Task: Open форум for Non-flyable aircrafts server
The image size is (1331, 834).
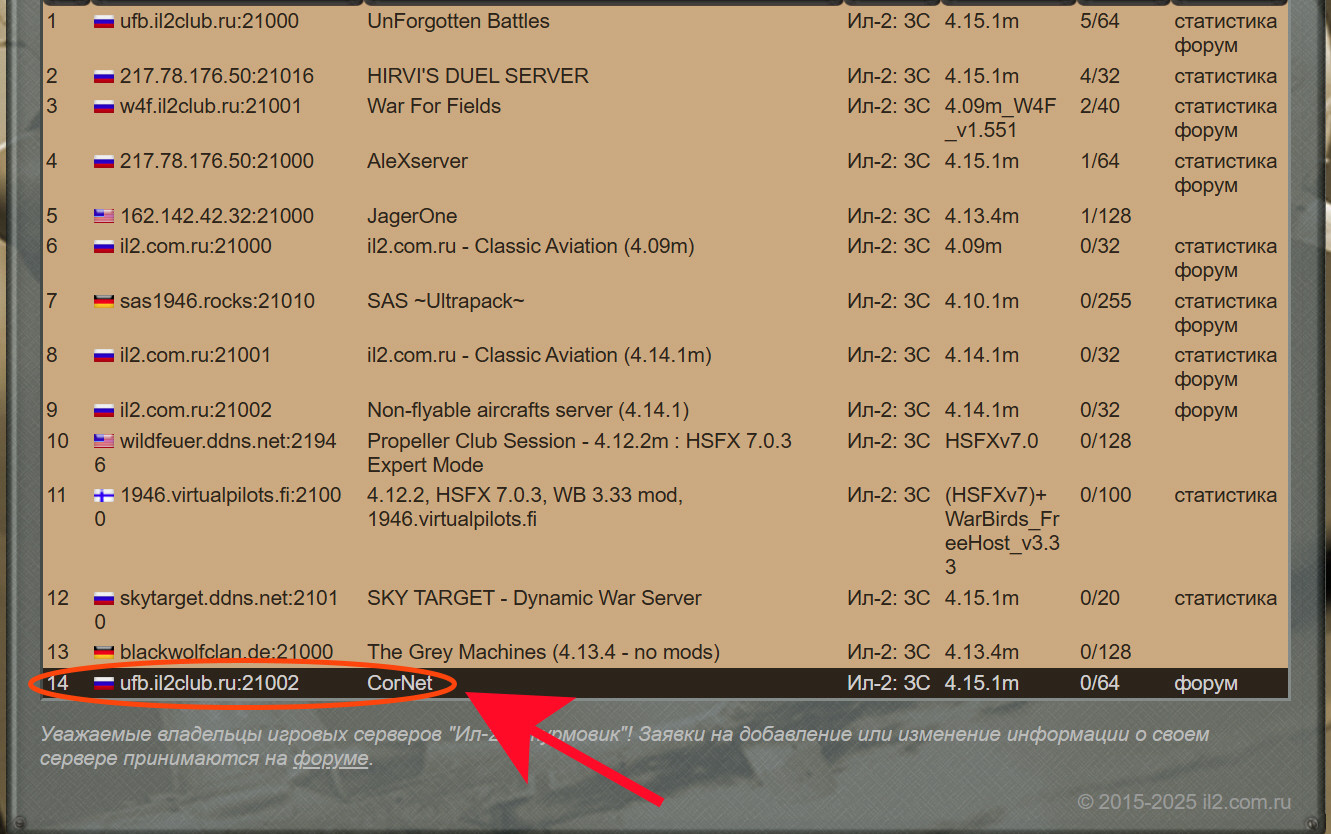Action: (1206, 410)
